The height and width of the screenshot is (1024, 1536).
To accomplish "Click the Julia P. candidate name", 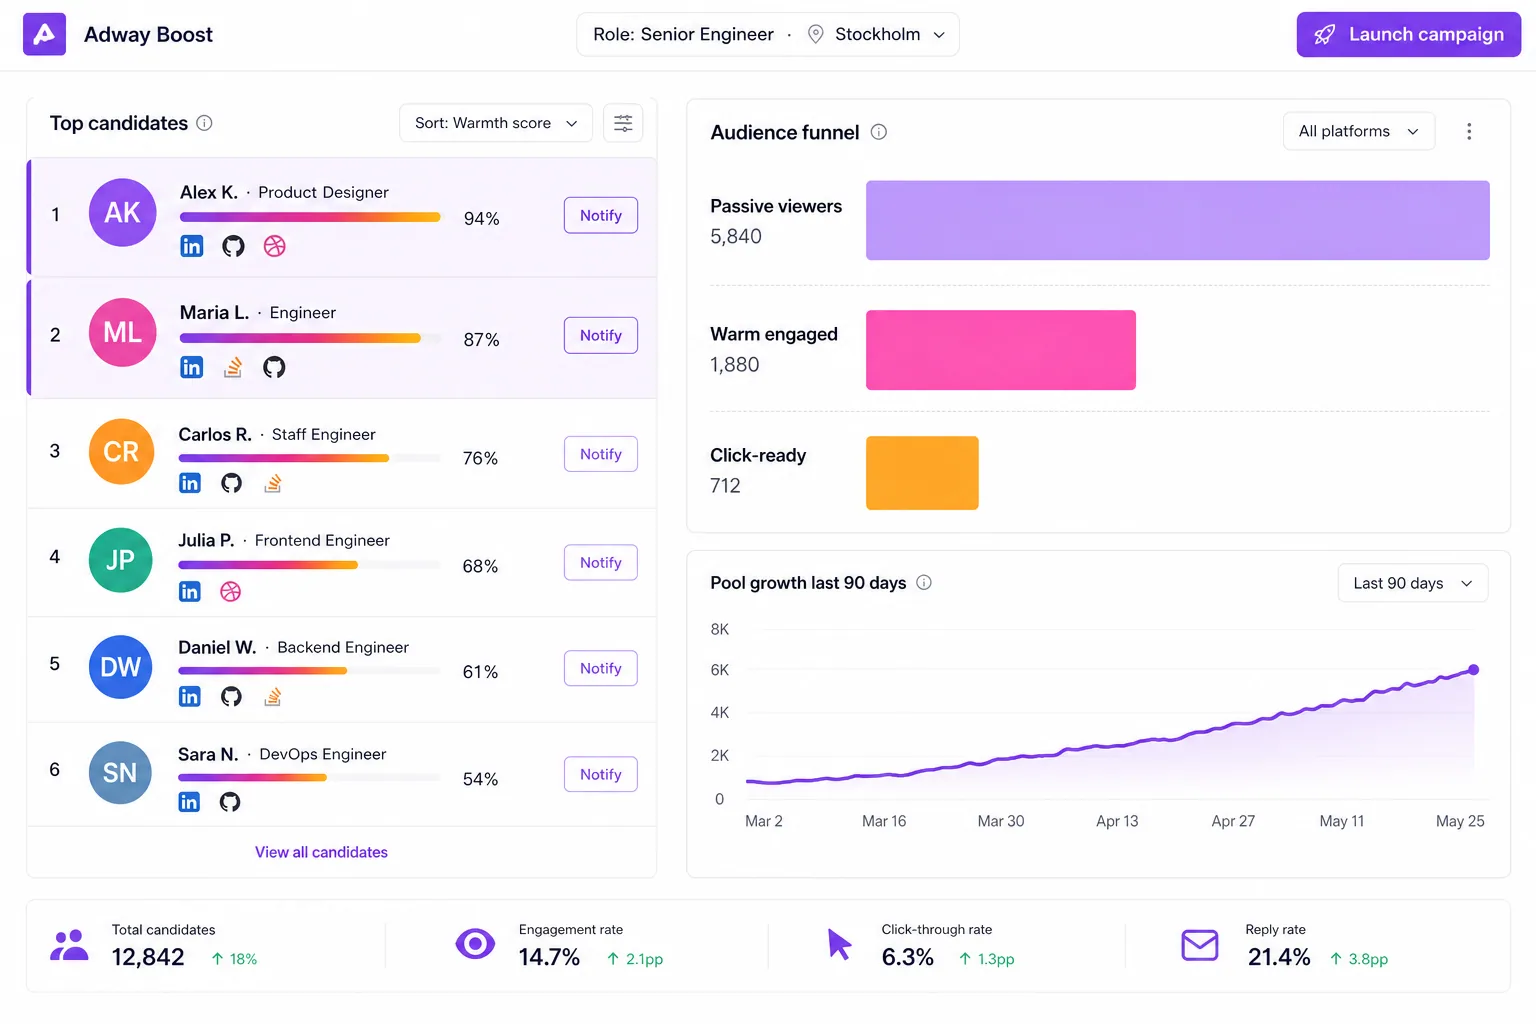I will 206,541.
